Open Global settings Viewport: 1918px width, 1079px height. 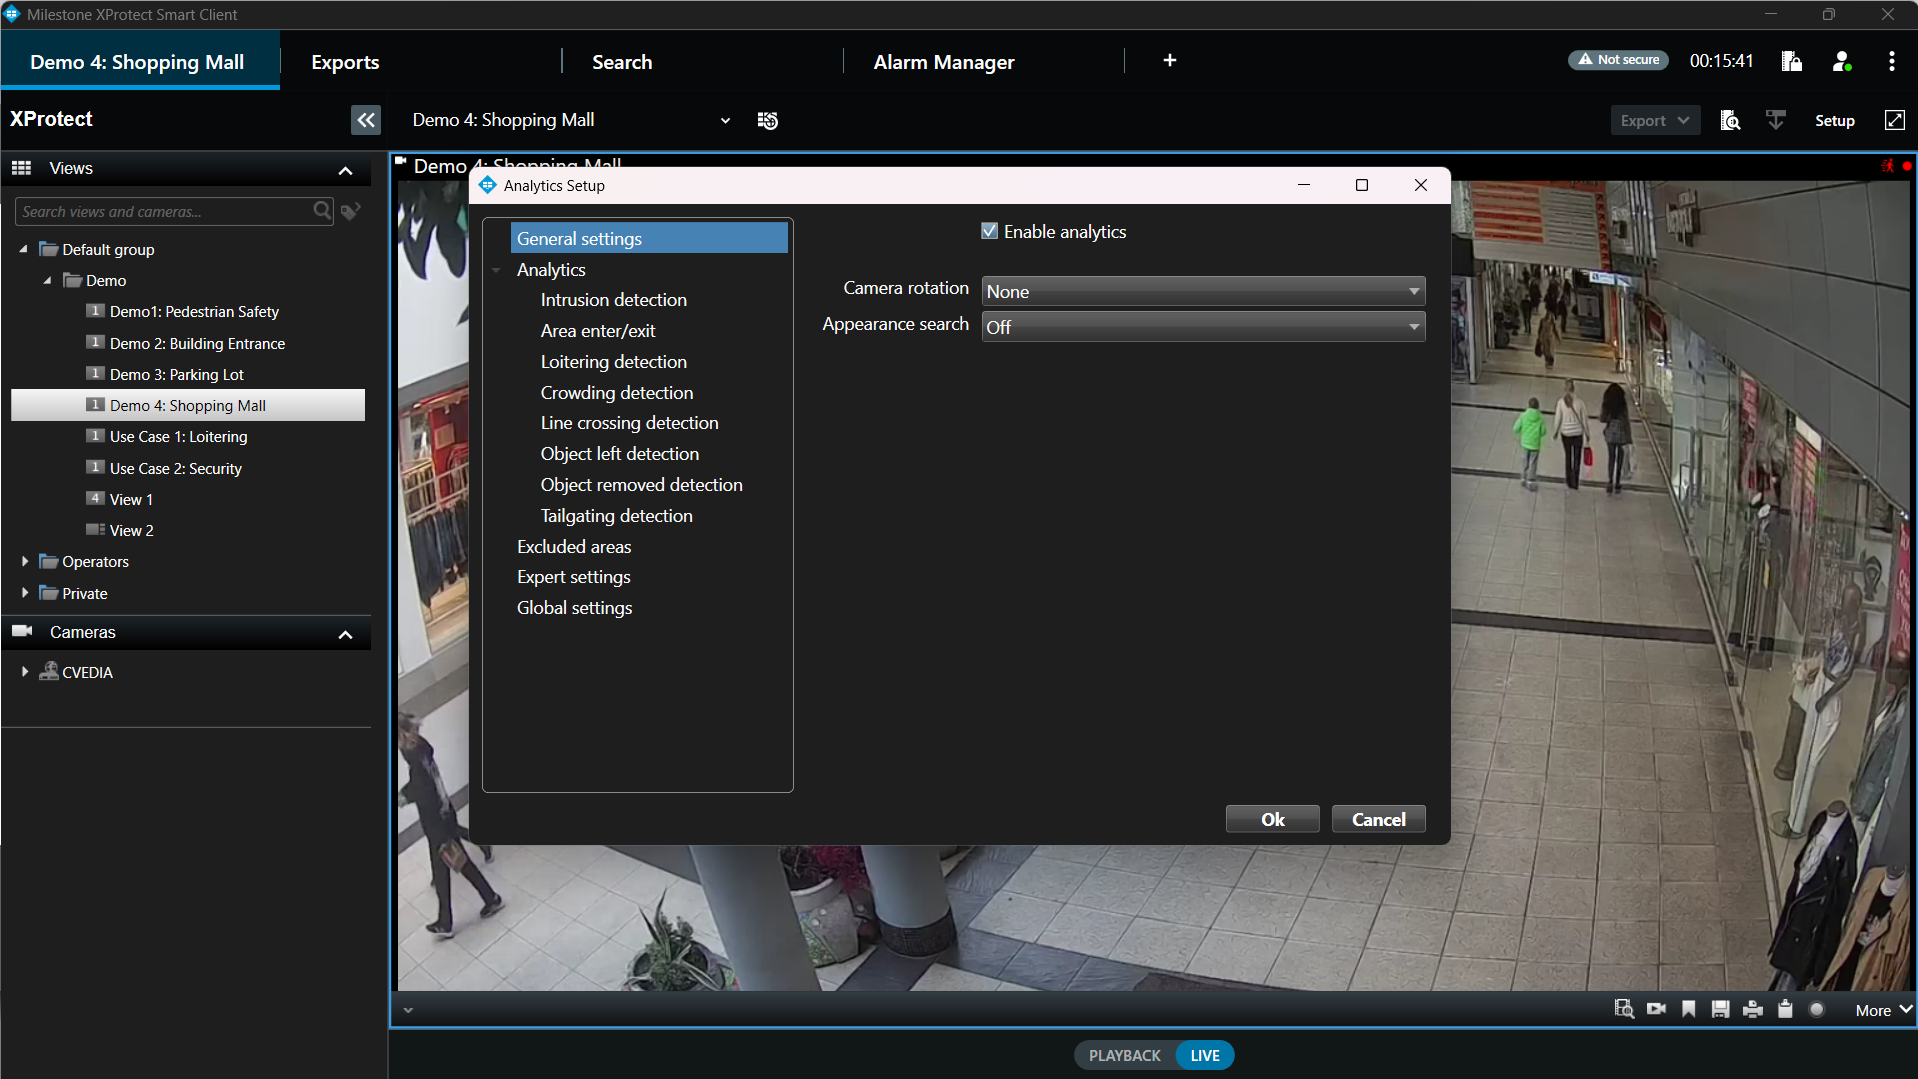[x=574, y=608]
